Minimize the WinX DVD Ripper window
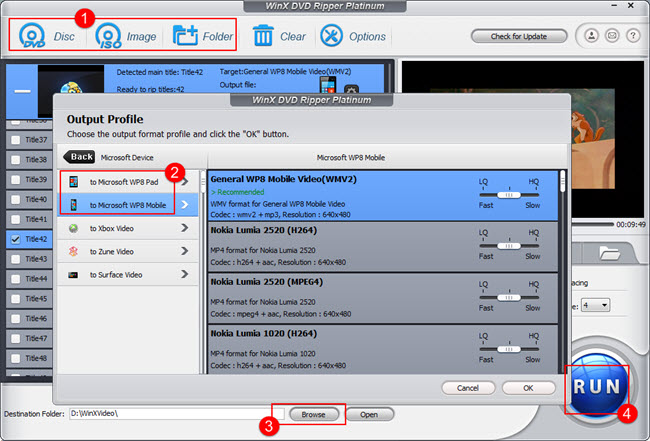The width and height of the screenshot is (650, 441). (614, 6)
